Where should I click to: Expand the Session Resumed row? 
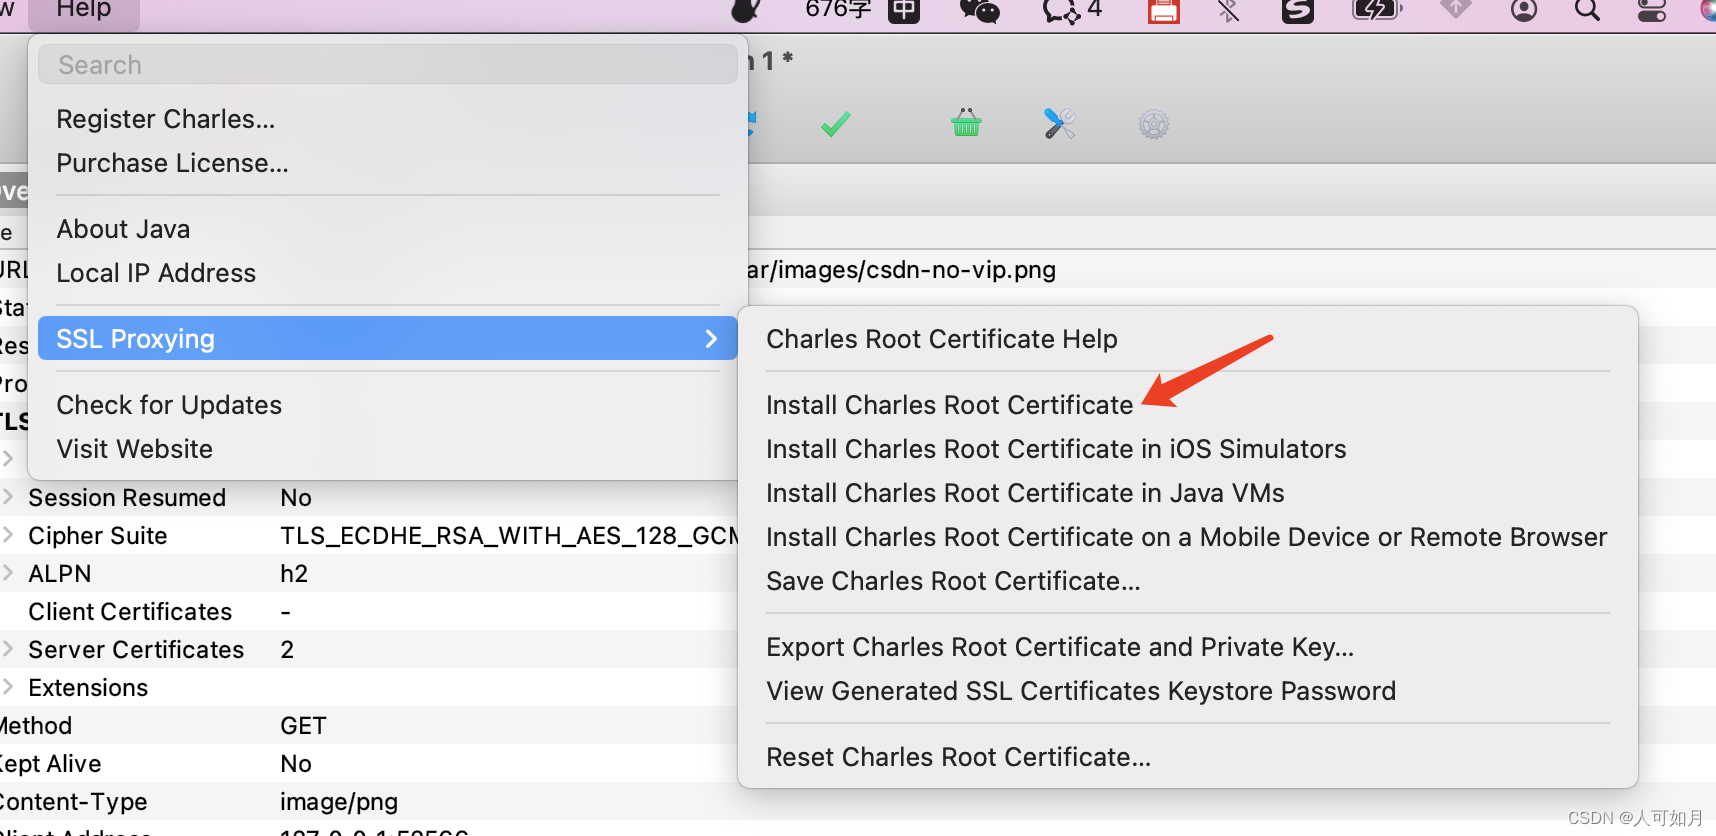tap(8, 497)
